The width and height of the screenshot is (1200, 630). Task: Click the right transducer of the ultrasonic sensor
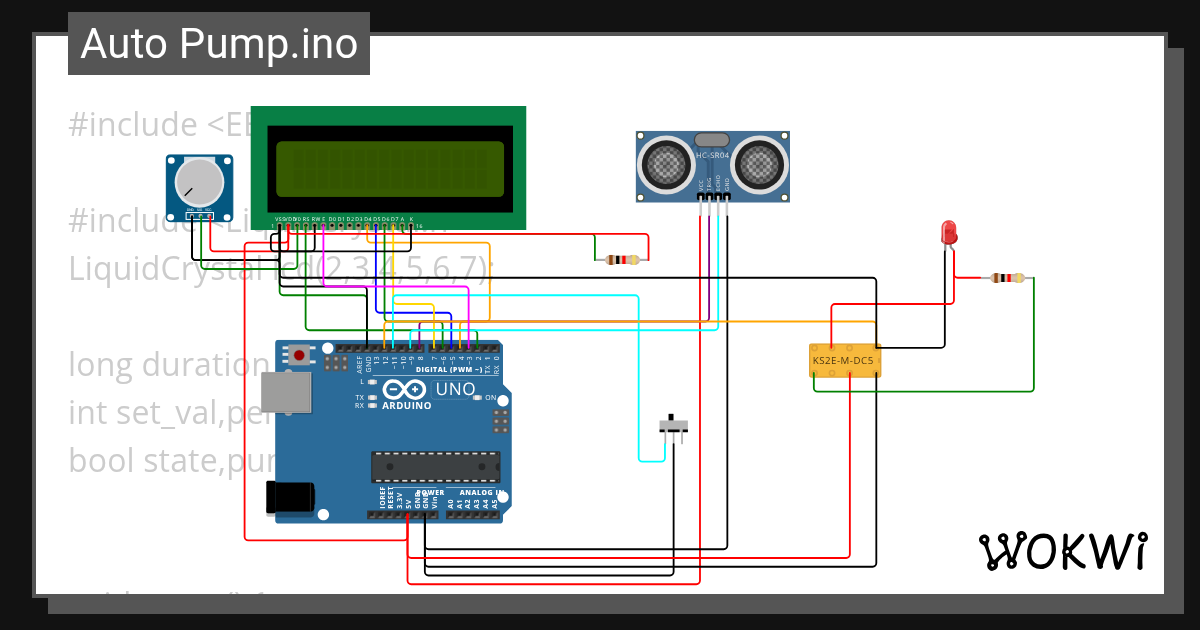pos(759,161)
